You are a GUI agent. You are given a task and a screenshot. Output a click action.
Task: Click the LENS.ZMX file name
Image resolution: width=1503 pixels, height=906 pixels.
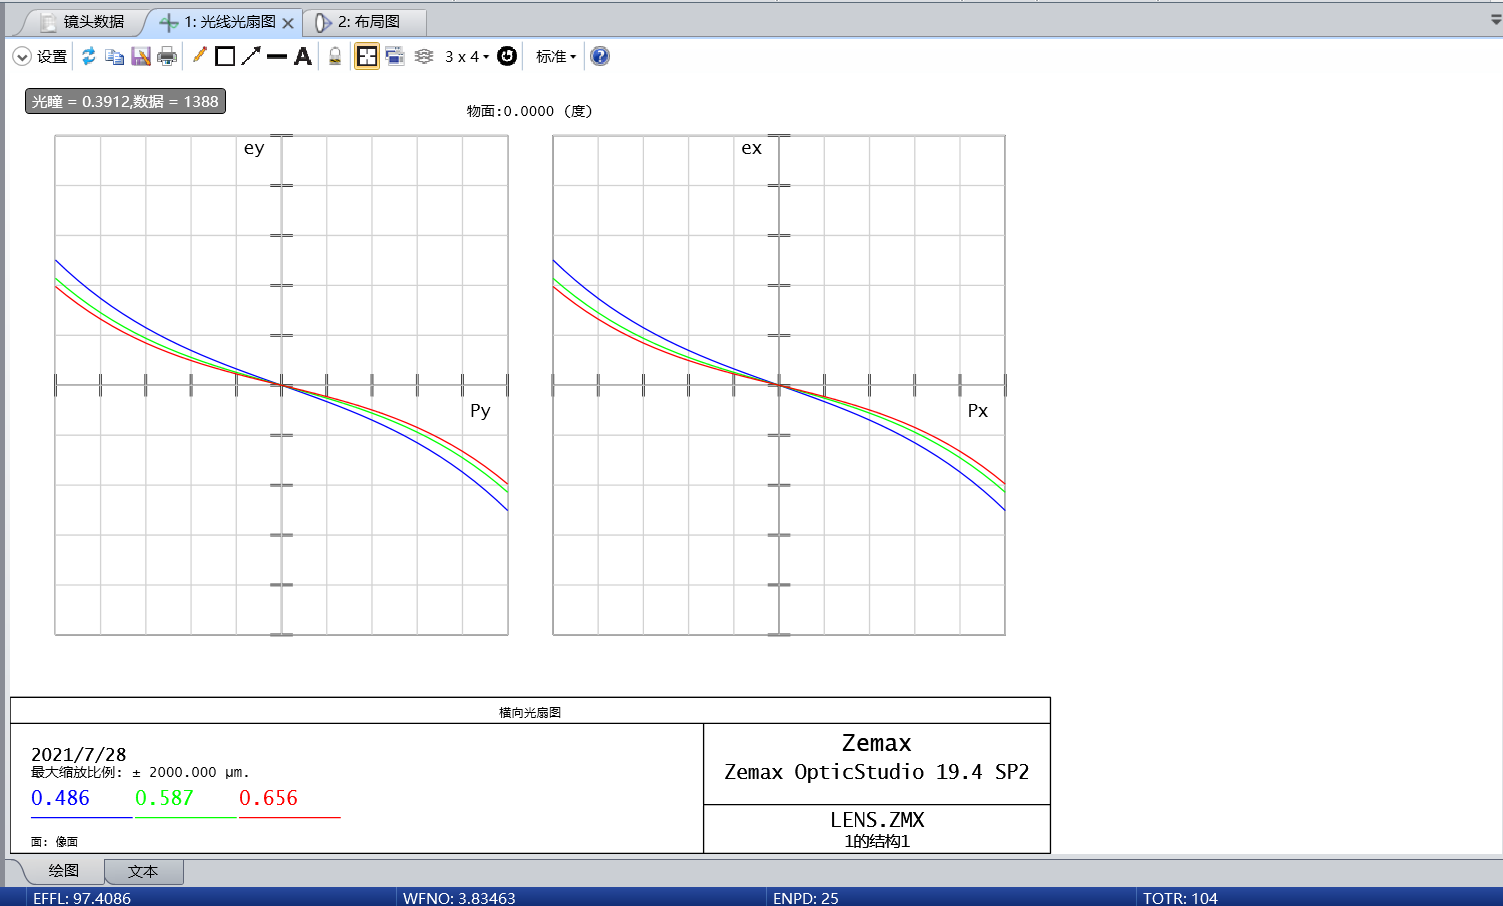click(x=877, y=820)
